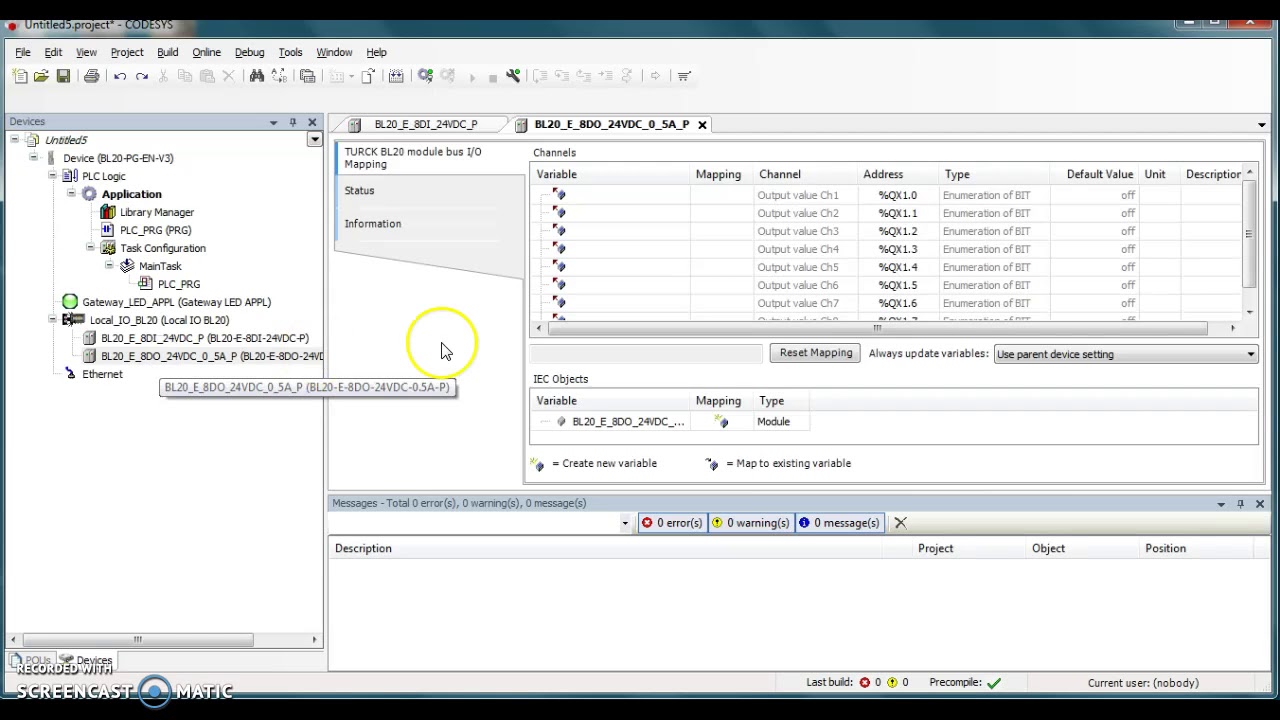Select BL20_E_8DI_24VDC_P in device tree
Image resolution: width=1280 pixels, height=720 pixels.
coord(204,338)
